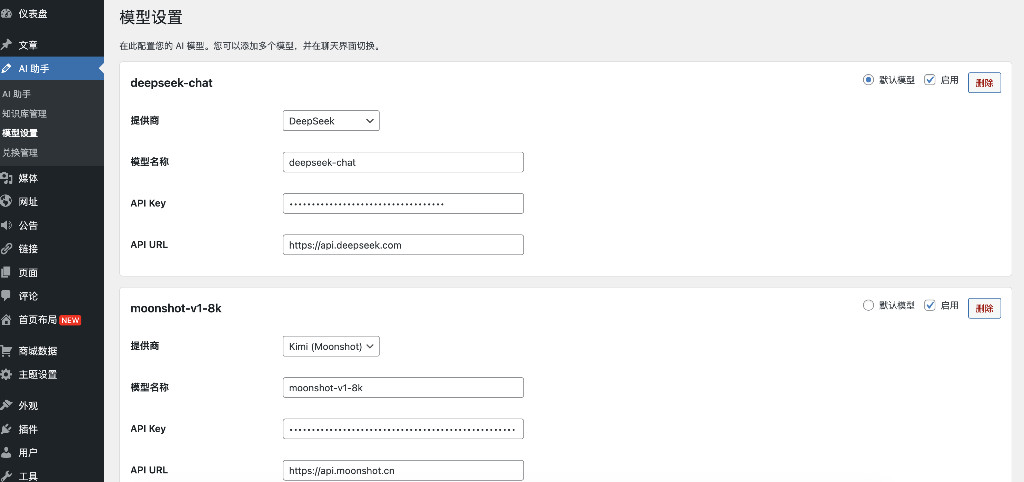Open the DeepSeek provider dropdown
The width and height of the screenshot is (1024, 482).
[x=331, y=121]
